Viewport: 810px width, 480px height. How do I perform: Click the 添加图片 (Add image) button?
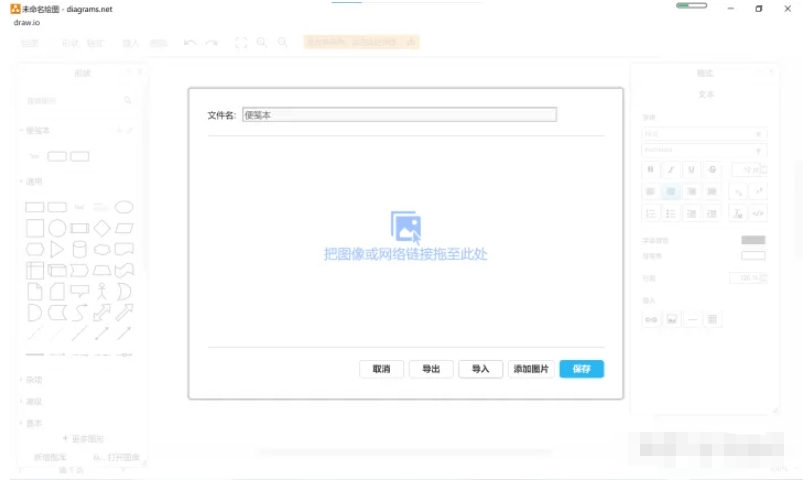point(531,369)
